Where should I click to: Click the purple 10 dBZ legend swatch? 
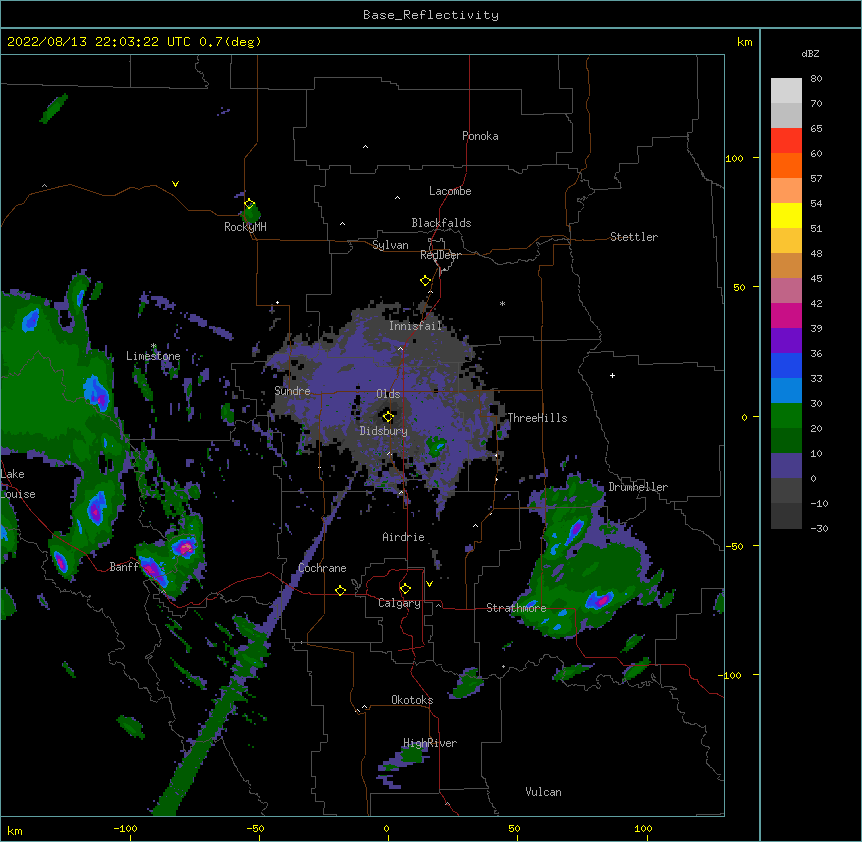(x=786, y=466)
